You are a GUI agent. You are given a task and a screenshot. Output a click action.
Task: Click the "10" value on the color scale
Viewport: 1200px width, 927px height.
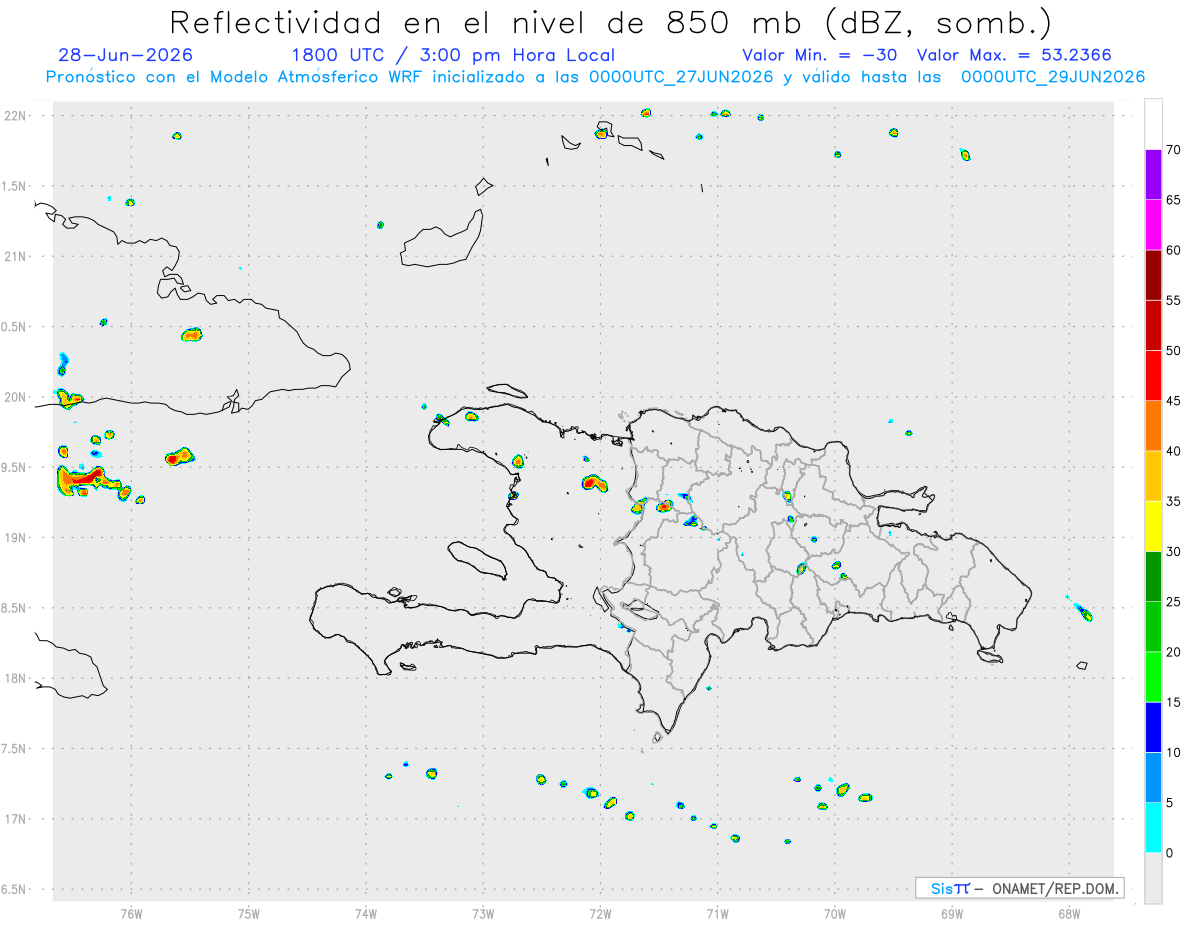pyautogui.click(x=1174, y=753)
